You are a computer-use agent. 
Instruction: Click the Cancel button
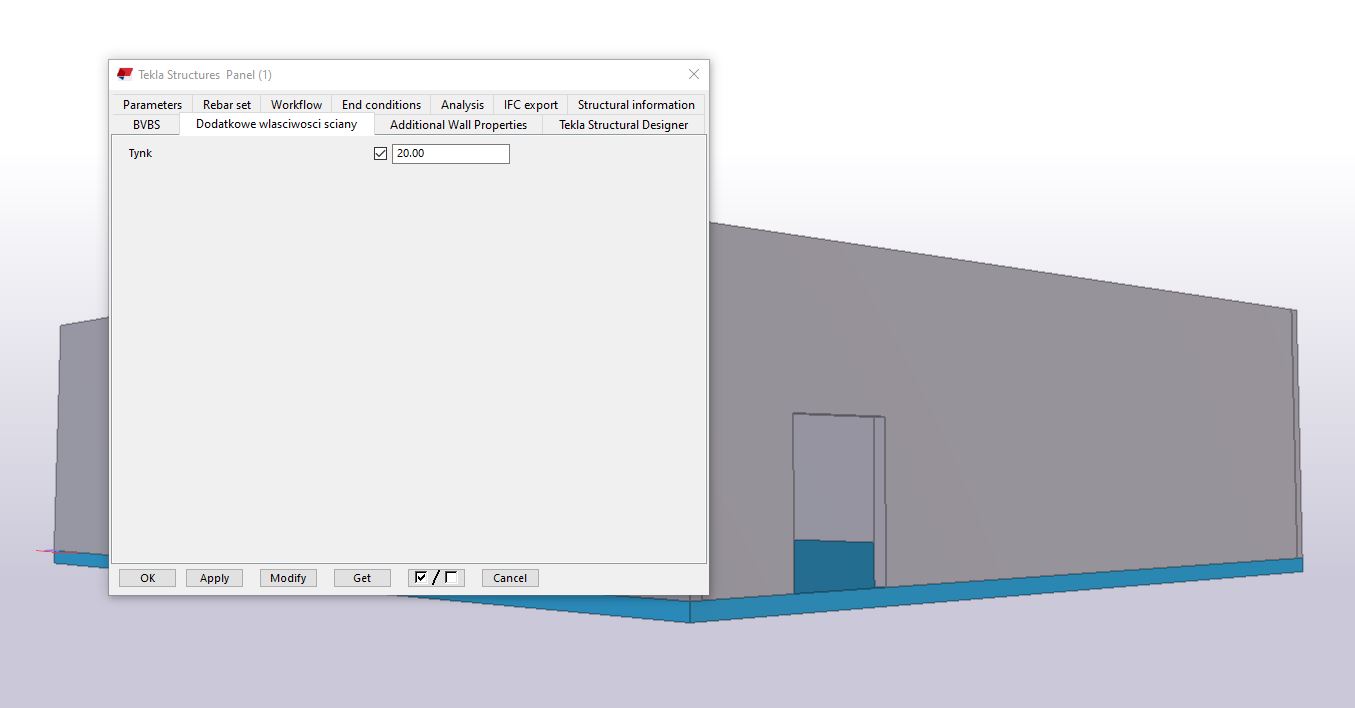(510, 578)
